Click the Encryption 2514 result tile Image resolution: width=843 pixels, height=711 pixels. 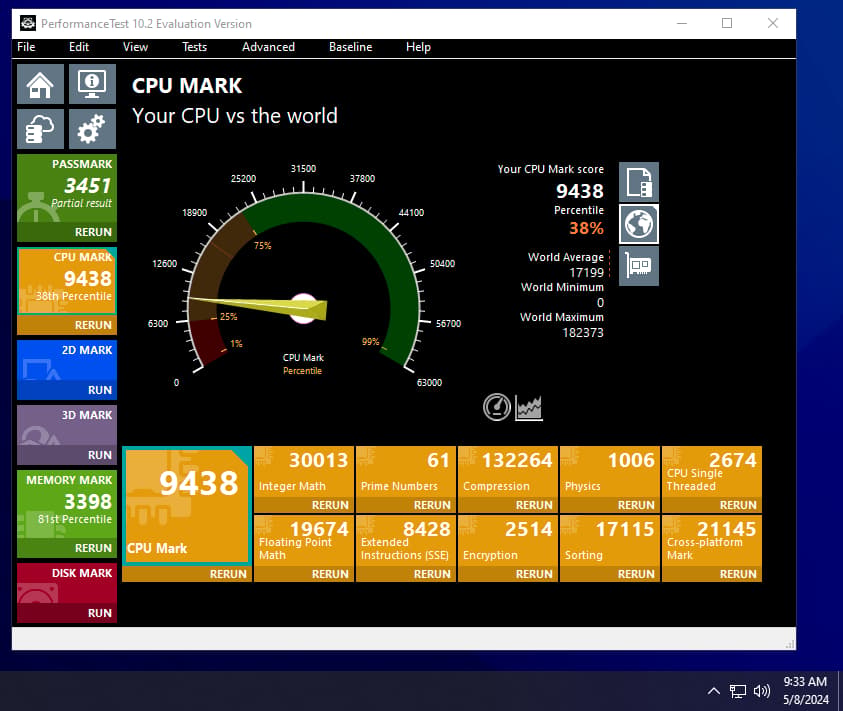[508, 541]
